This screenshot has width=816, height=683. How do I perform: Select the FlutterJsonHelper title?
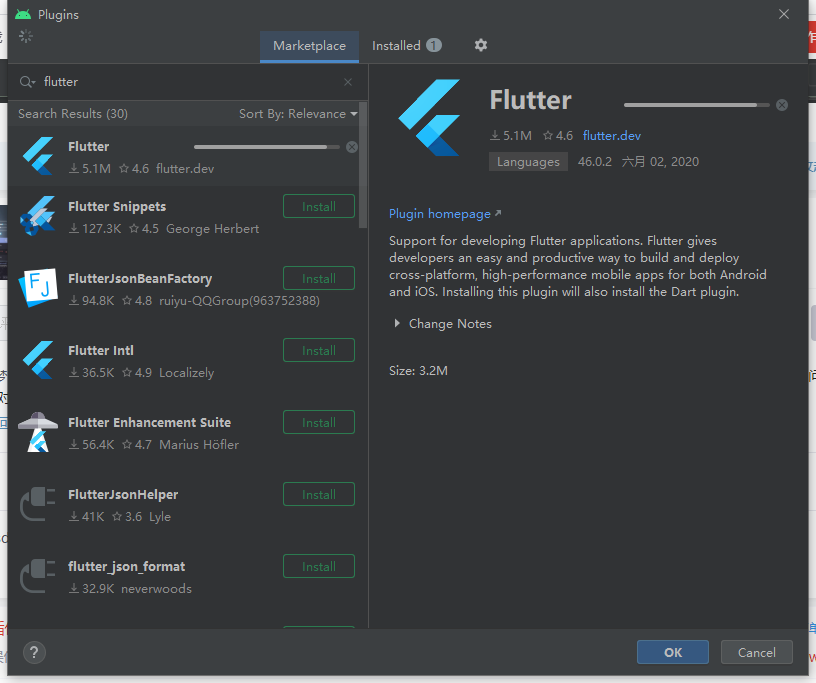pos(123,495)
